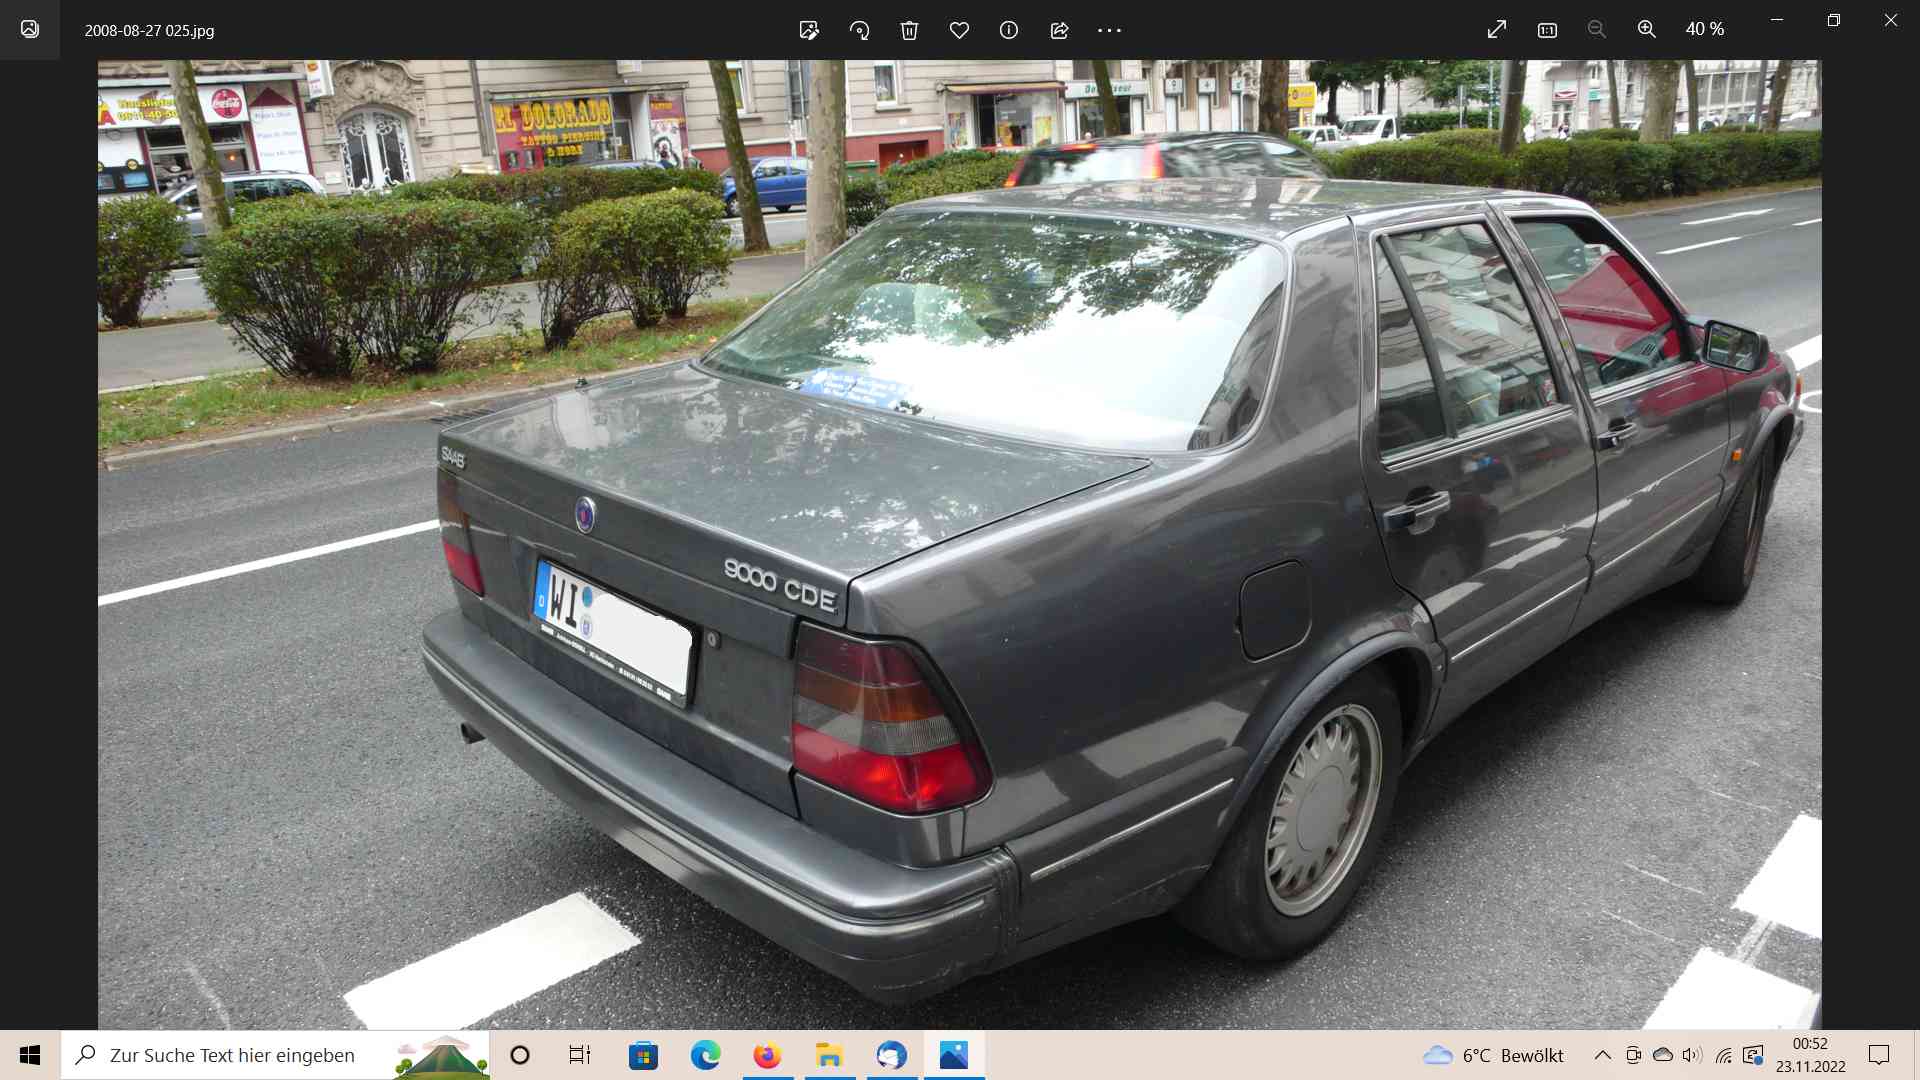Rotate the photo using rotate icon
This screenshot has height=1080, width=1920.
point(859,30)
